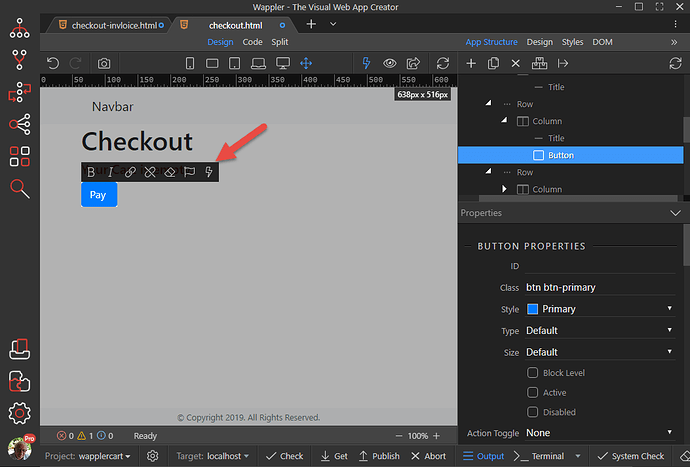Click the user profile avatar with Pro badge
Image resolution: width=690 pixels, height=467 pixels.
[20, 448]
